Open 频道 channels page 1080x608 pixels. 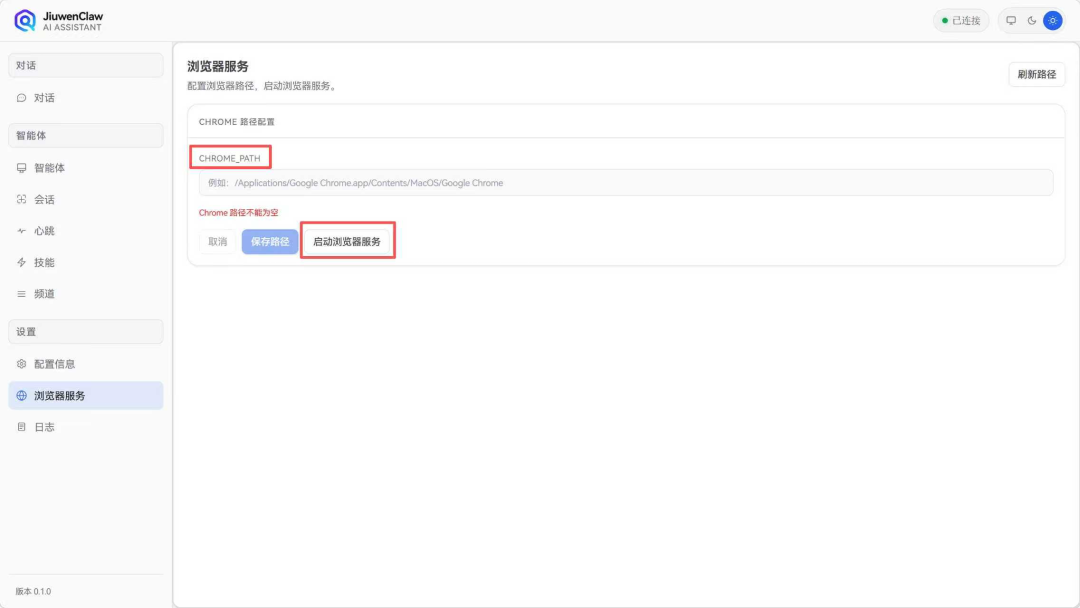point(85,294)
